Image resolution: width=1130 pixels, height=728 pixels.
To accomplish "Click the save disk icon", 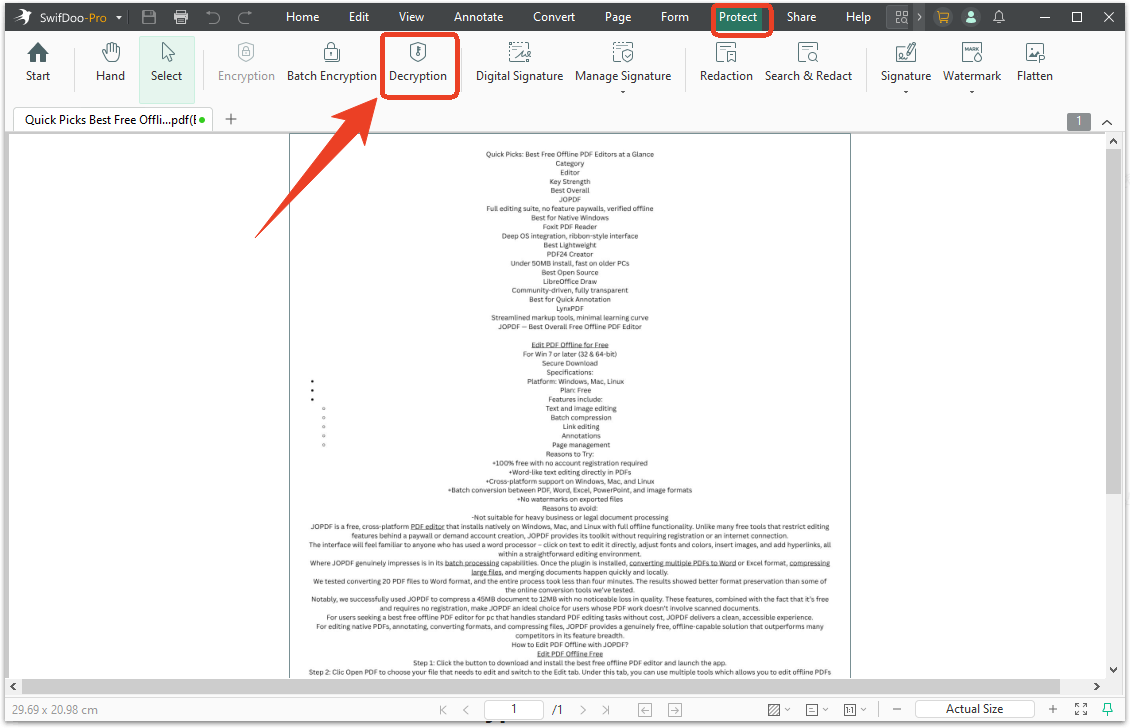I will 148,17.
